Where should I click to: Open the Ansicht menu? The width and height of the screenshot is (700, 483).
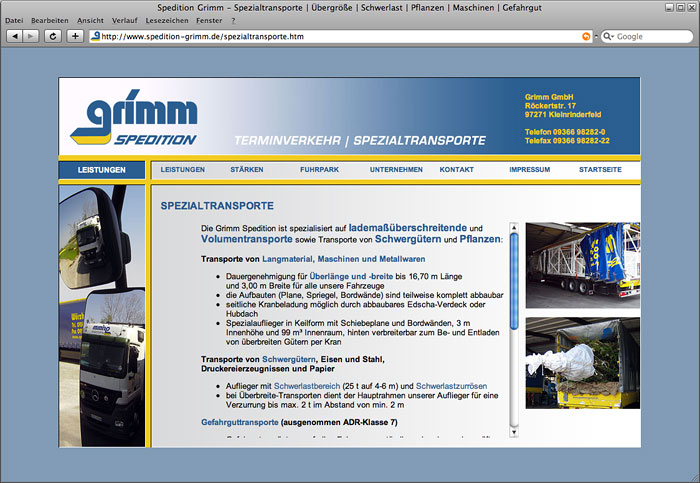[x=90, y=21]
